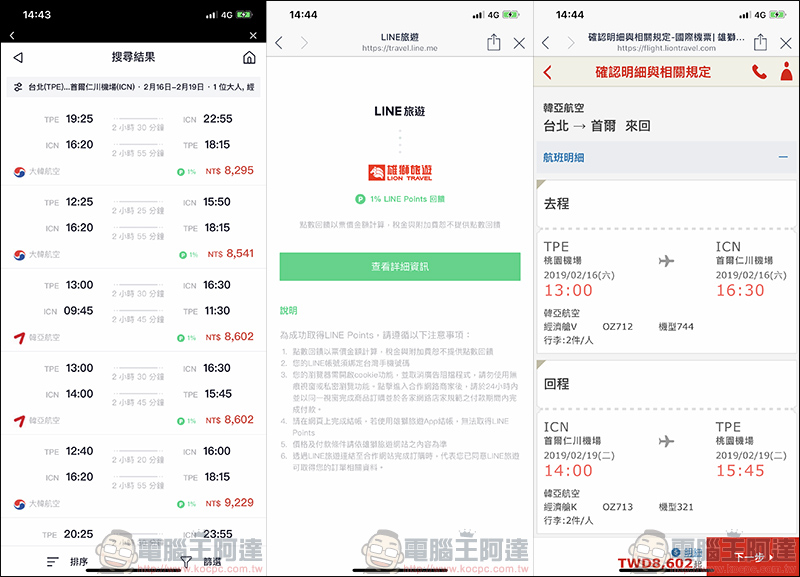The width and height of the screenshot is (800, 577).
Task: Tap the plane icon in the 回程 card
Action: [666, 441]
